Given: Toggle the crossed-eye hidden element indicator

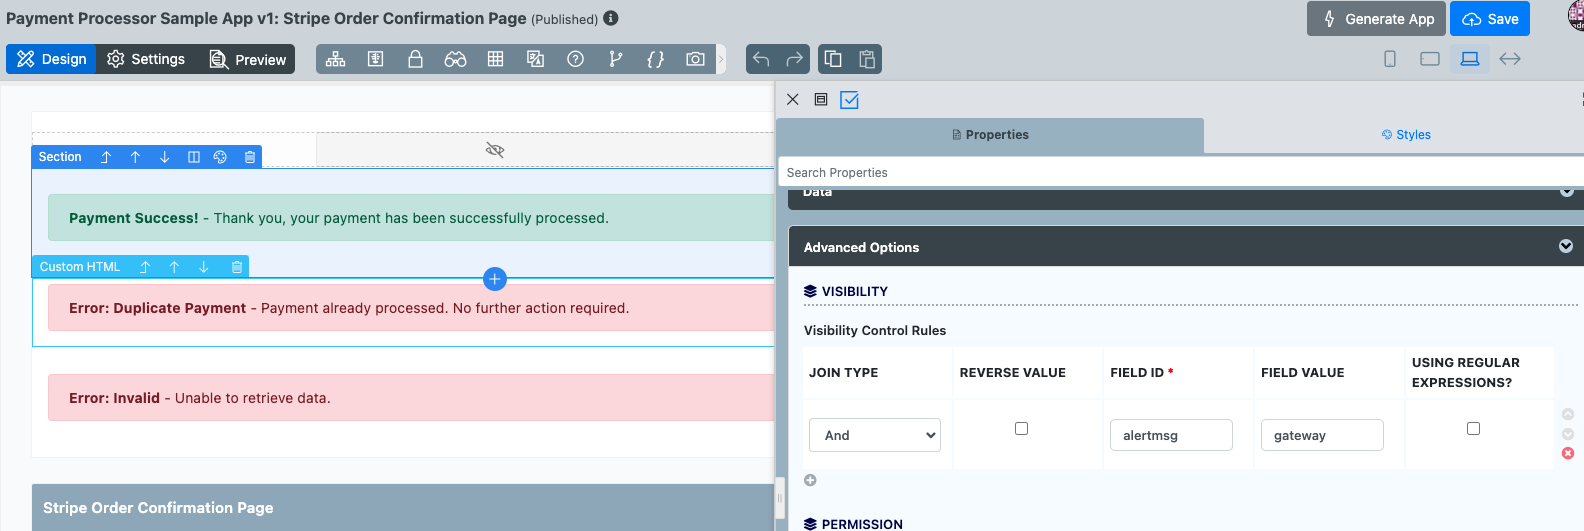Looking at the screenshot, I should tap(494, 150).
